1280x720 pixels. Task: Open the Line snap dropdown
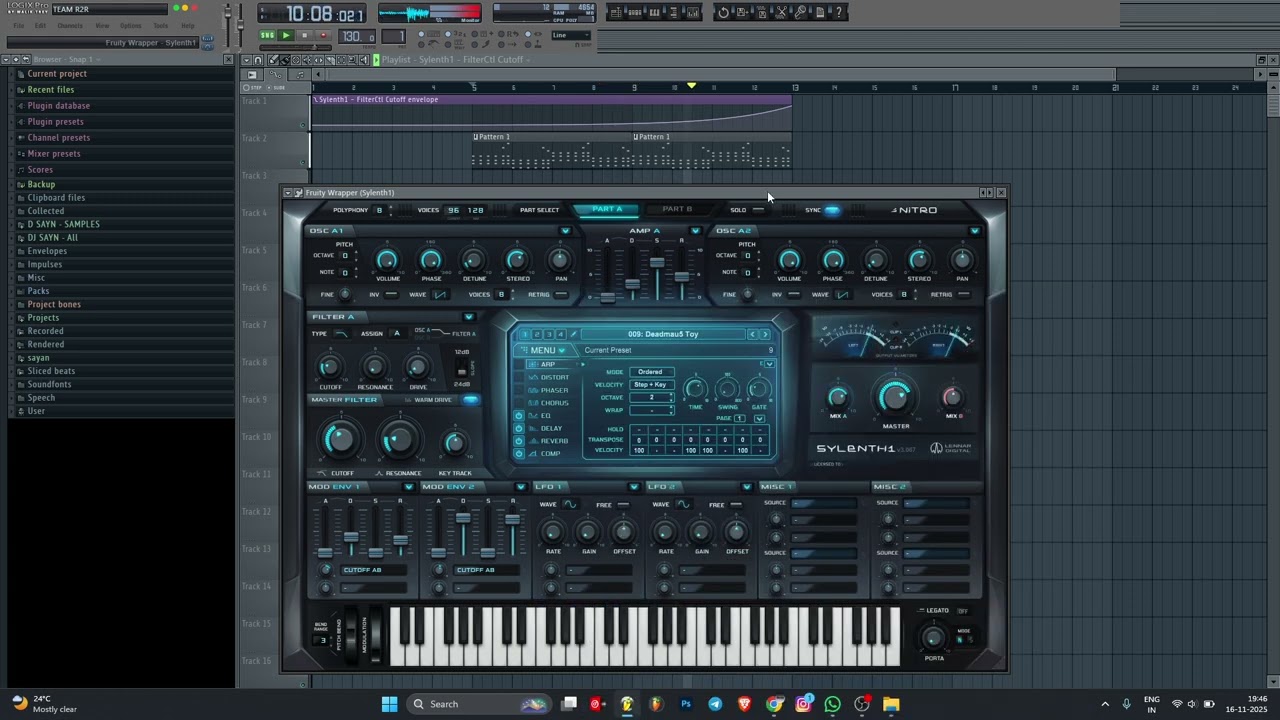(x=571, y=35)
